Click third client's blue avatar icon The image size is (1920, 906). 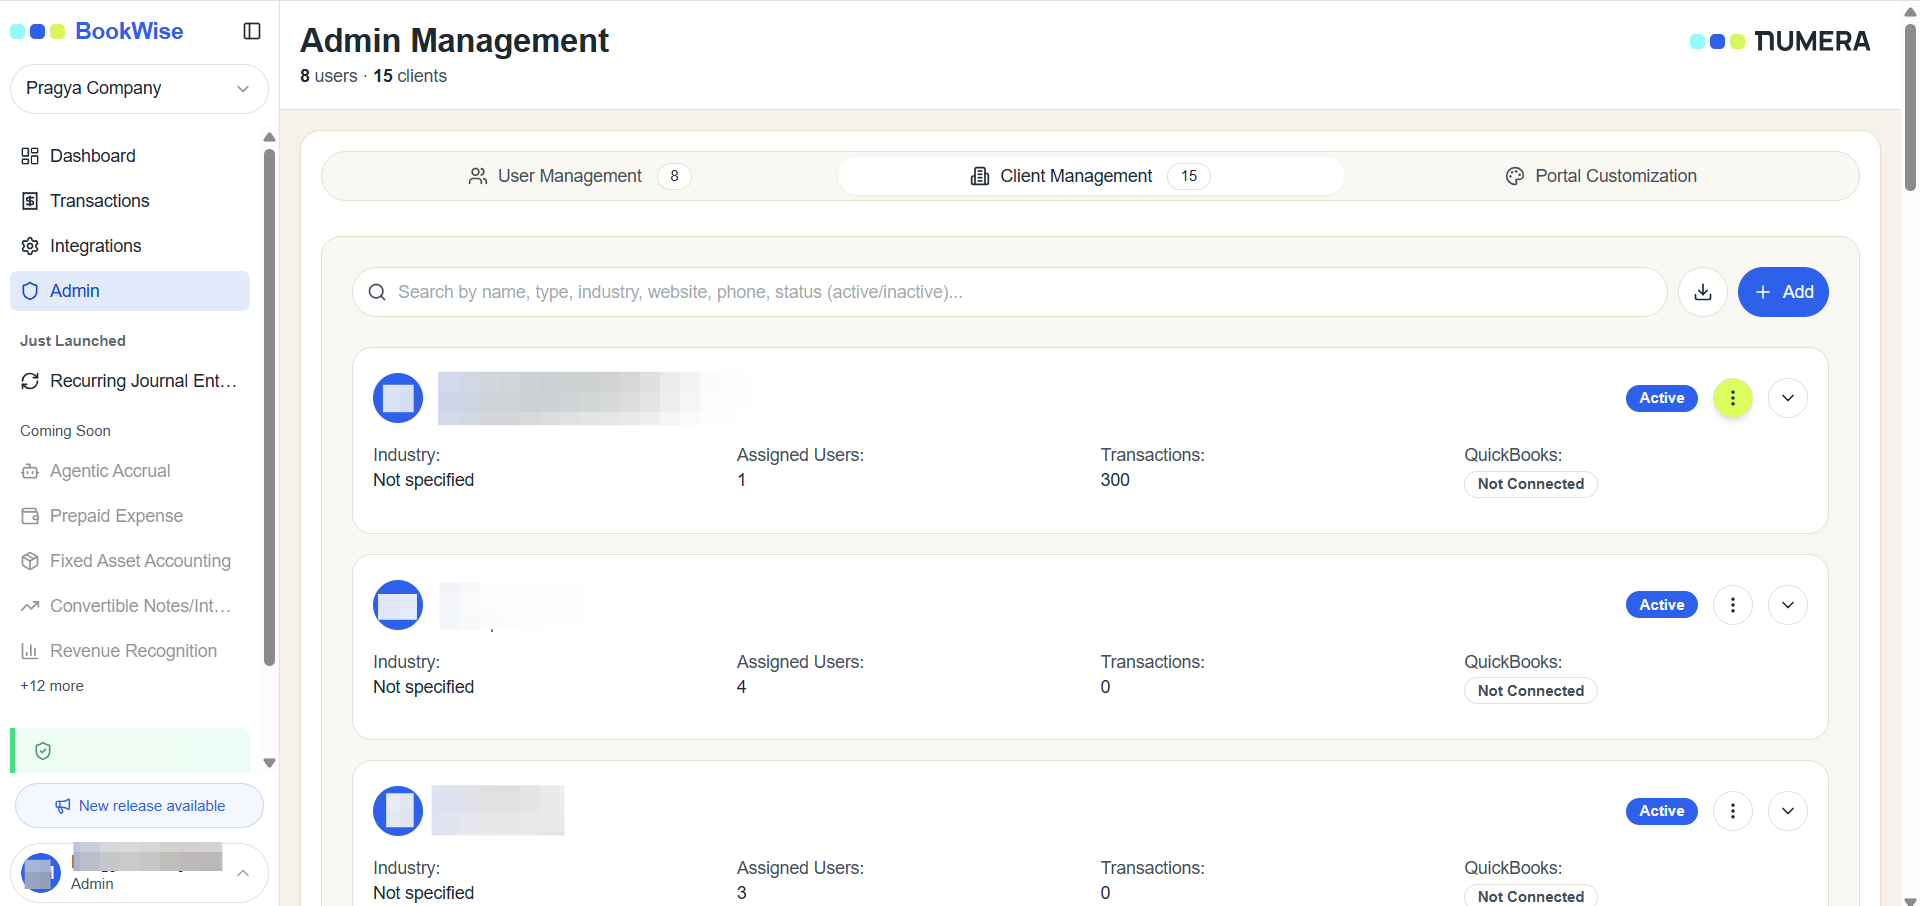398,811
